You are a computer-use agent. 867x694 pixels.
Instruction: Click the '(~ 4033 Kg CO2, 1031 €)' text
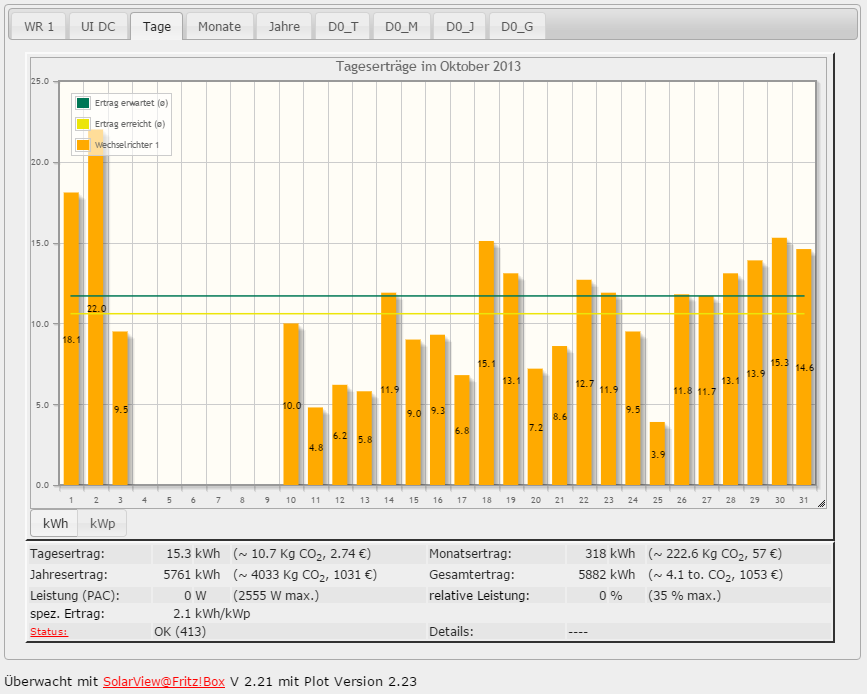pyautogui.click(x=305, y=575)
